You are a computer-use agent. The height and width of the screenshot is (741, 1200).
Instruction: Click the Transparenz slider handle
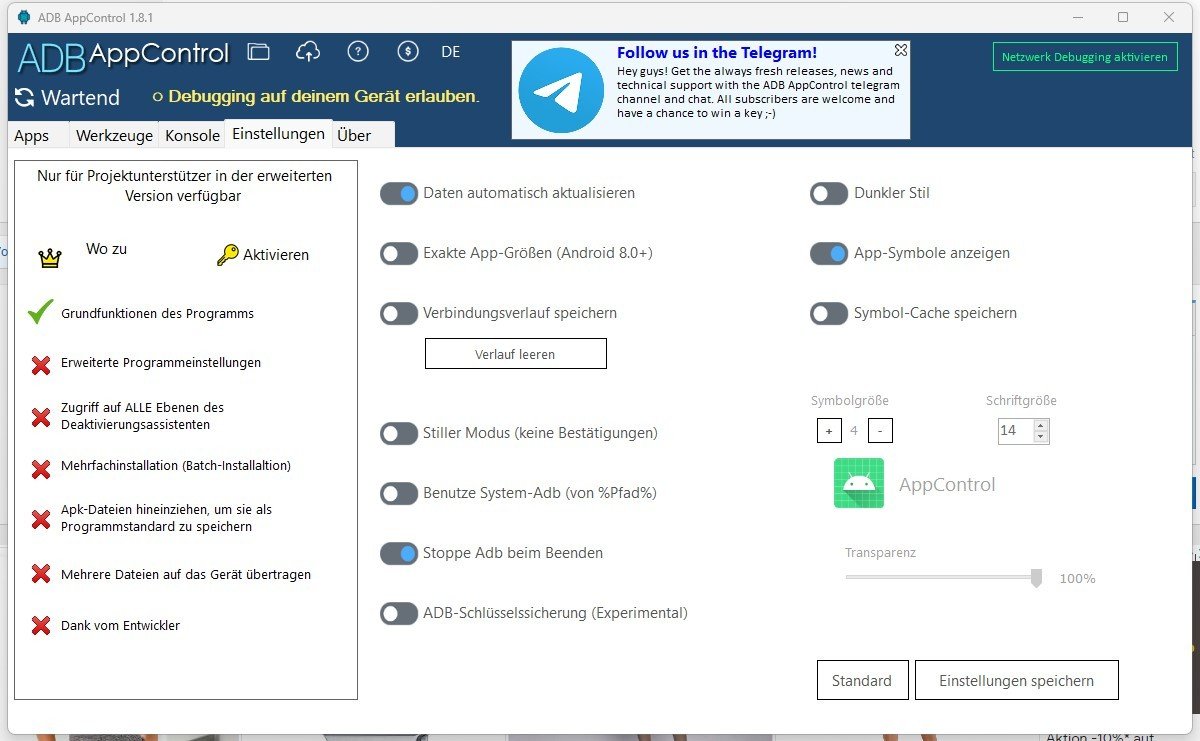pos(1036,578)
